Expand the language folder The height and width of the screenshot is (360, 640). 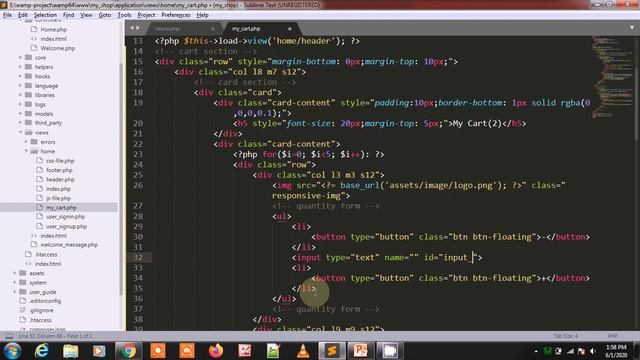point(20,86)
